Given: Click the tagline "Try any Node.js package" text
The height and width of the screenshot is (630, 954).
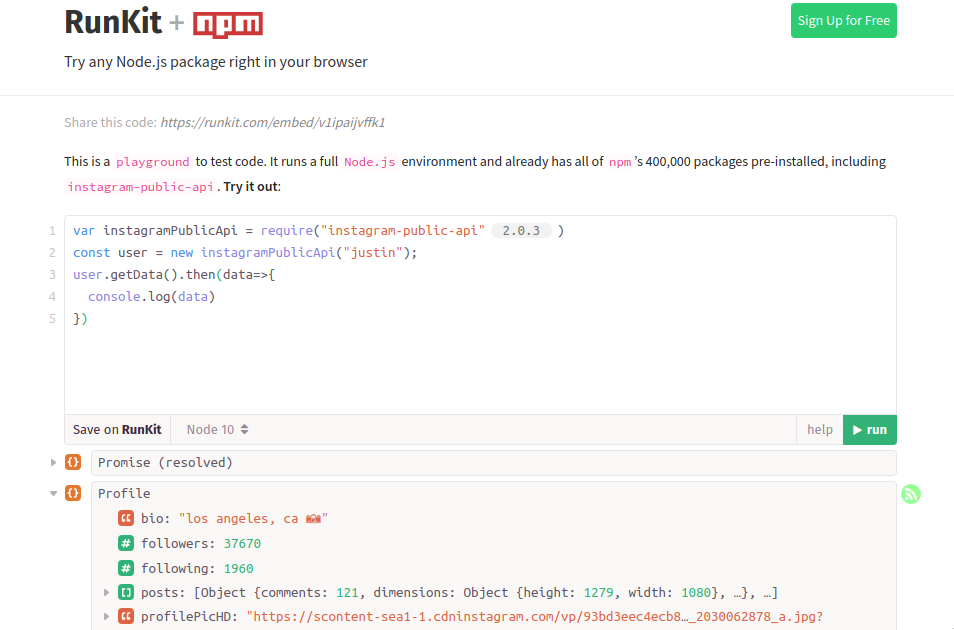Looking at the screenshot, I should (216, 62).
